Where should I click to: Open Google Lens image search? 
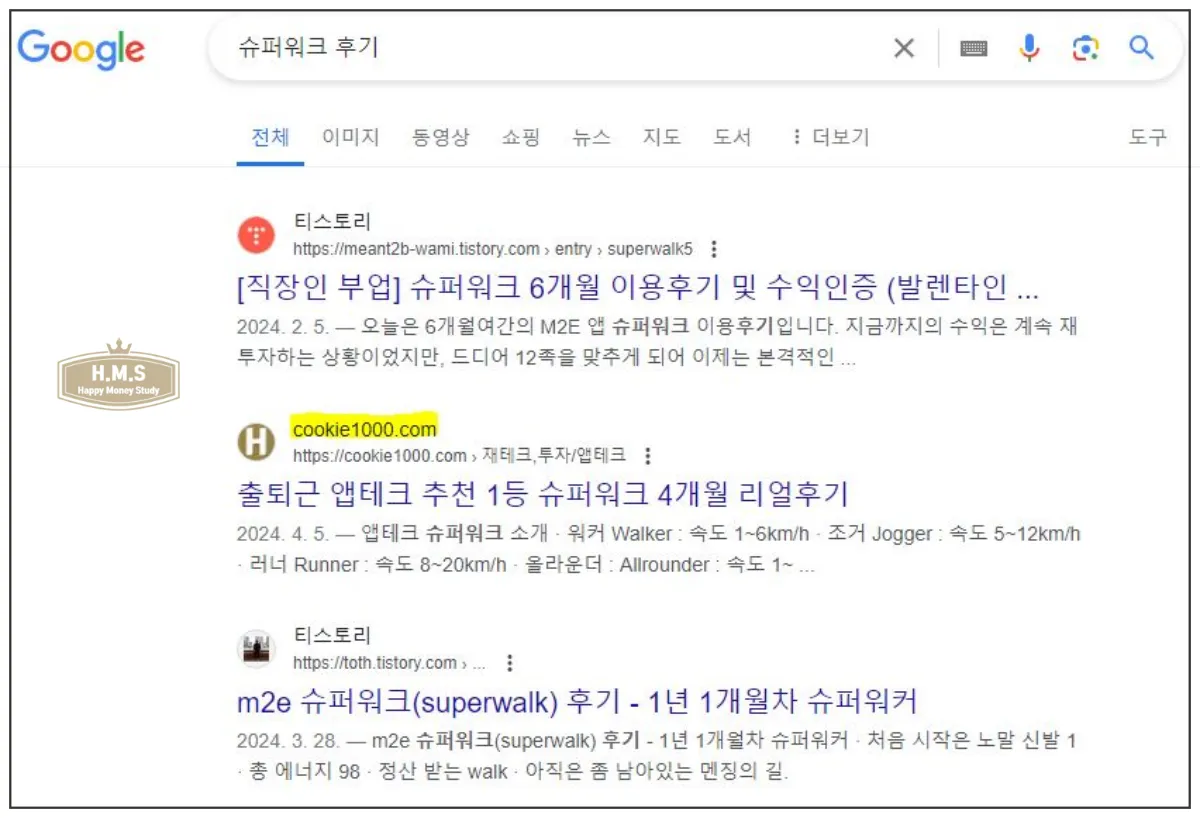click(1087, 47)
